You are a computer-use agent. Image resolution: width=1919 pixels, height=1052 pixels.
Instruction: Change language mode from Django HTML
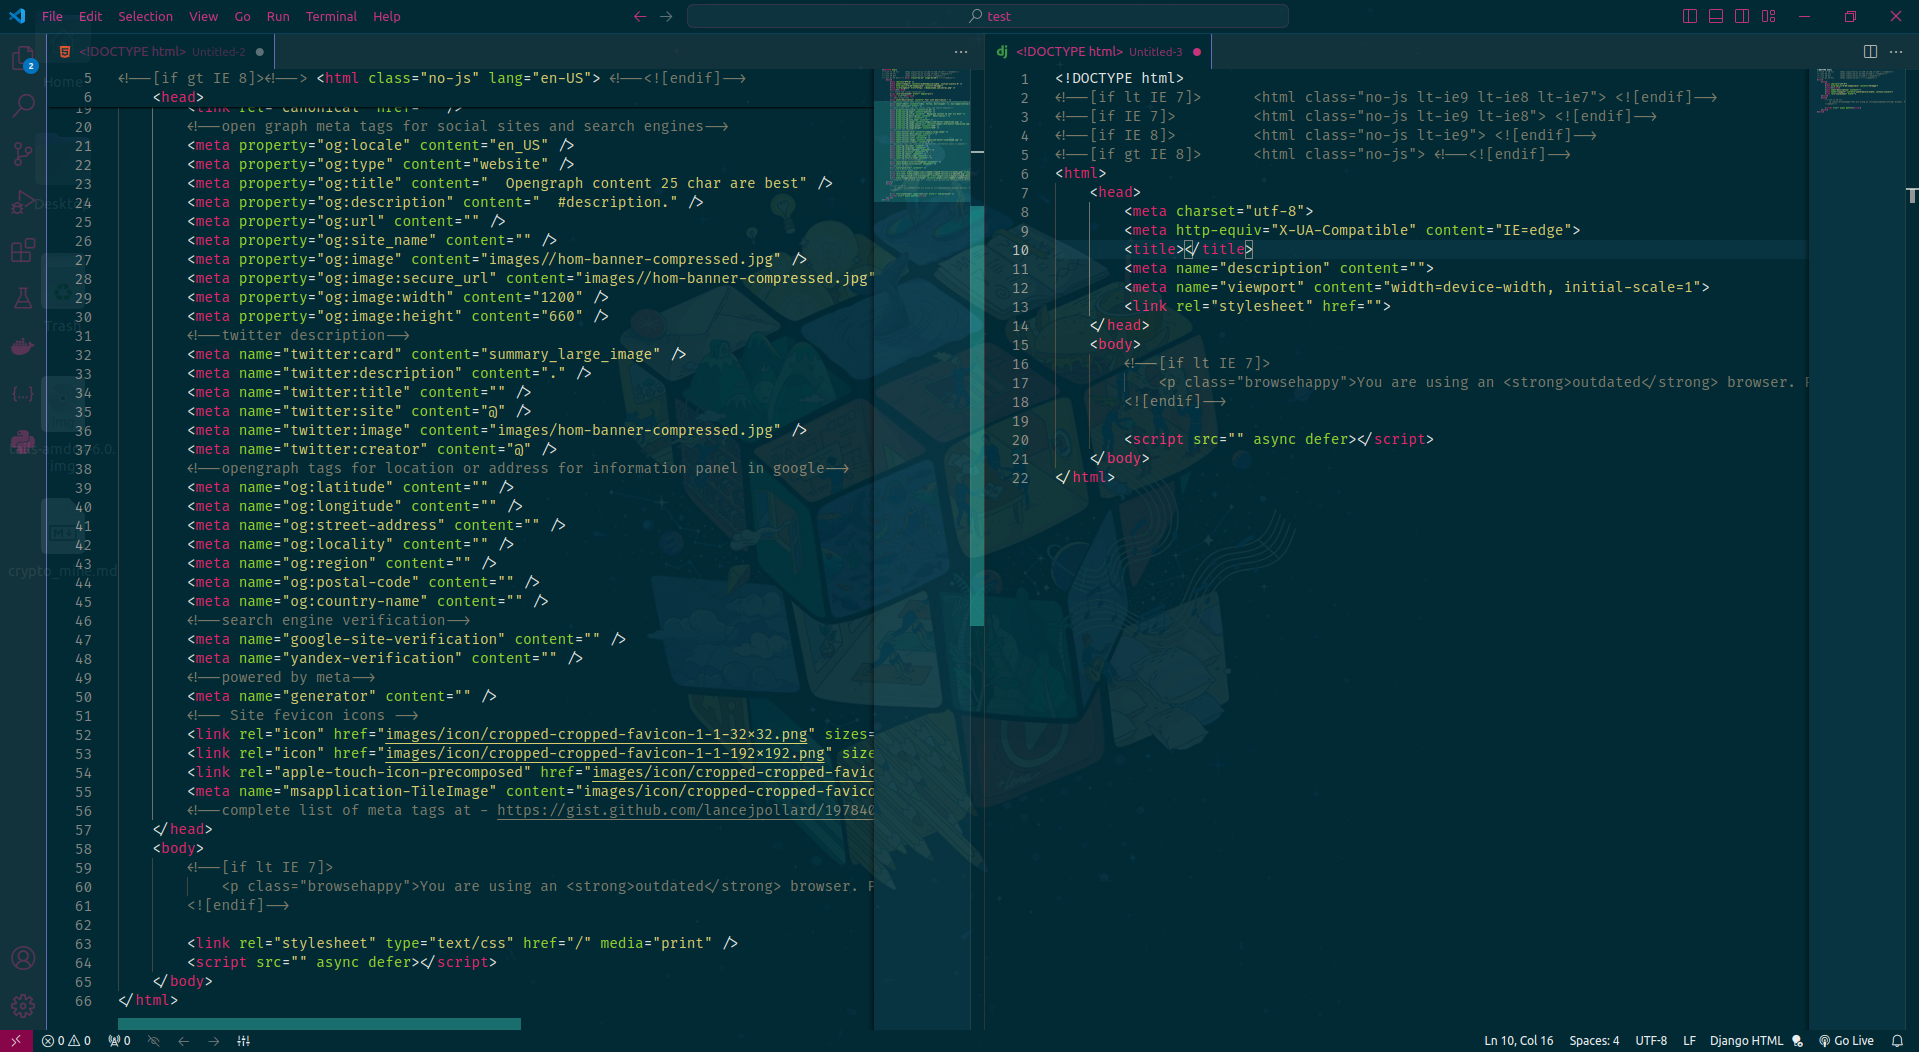(x=1746, y=1041)
